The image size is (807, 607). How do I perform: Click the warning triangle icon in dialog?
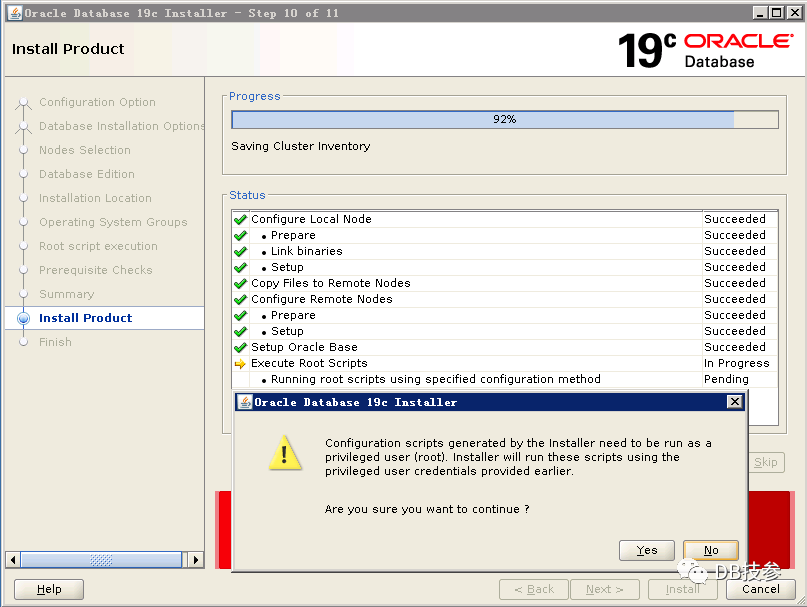click(x=285, y=453)
